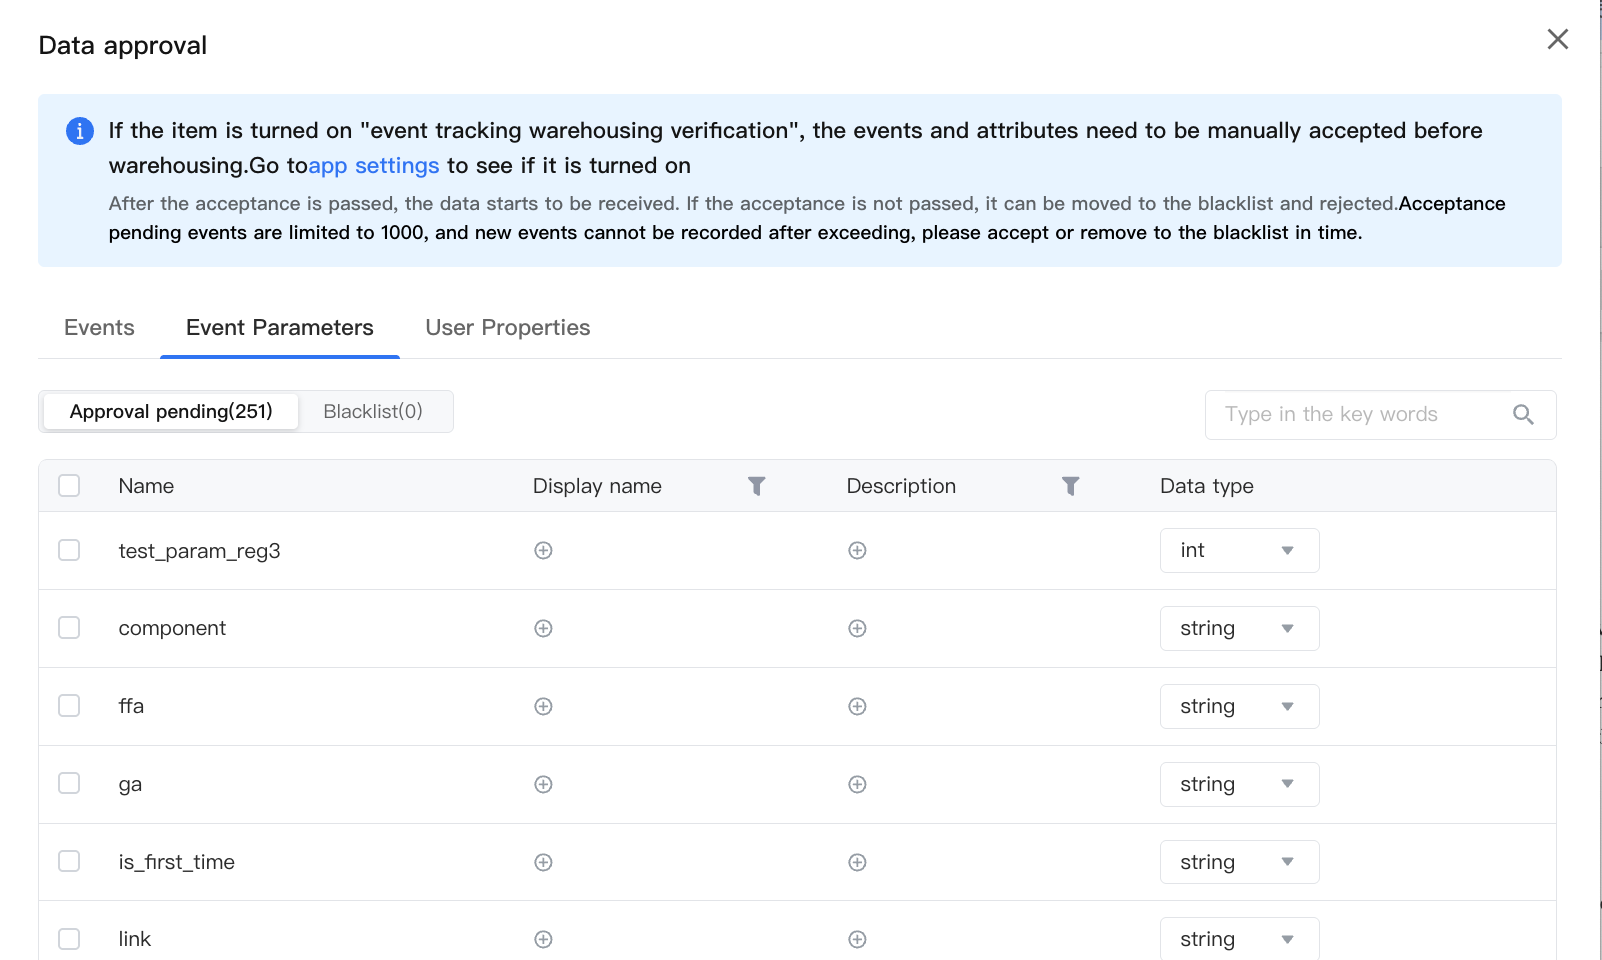Select the ga row checkbox

tap(69, 783)
